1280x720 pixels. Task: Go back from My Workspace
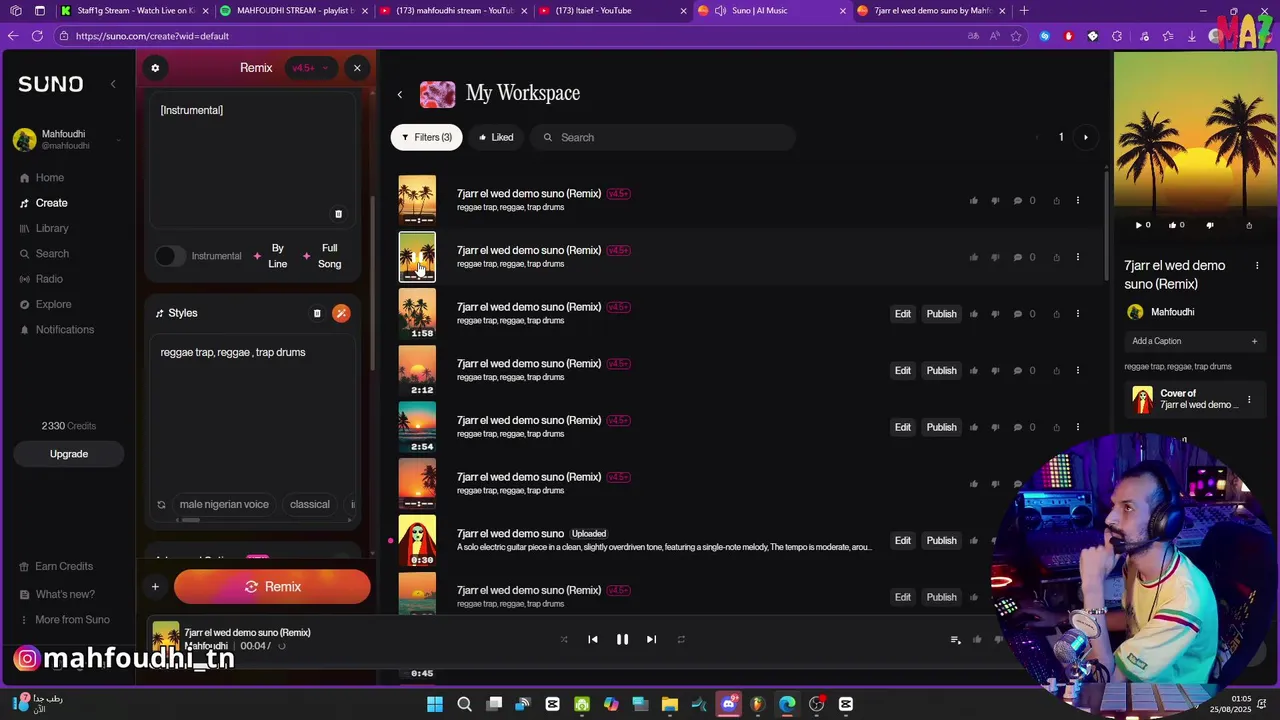(399, 94)
